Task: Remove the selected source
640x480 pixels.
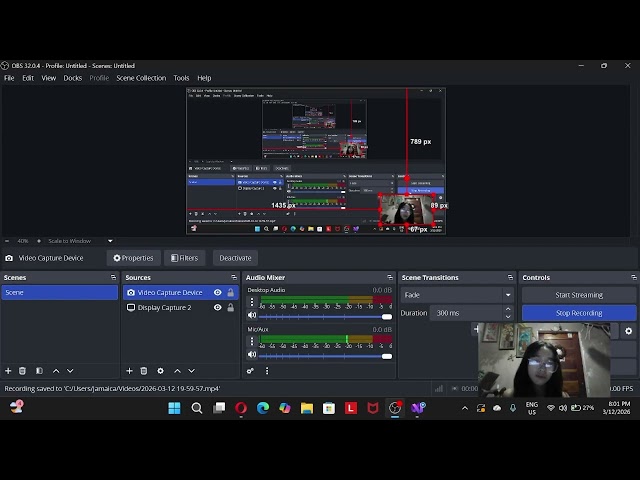Action: tap(144, 371)
